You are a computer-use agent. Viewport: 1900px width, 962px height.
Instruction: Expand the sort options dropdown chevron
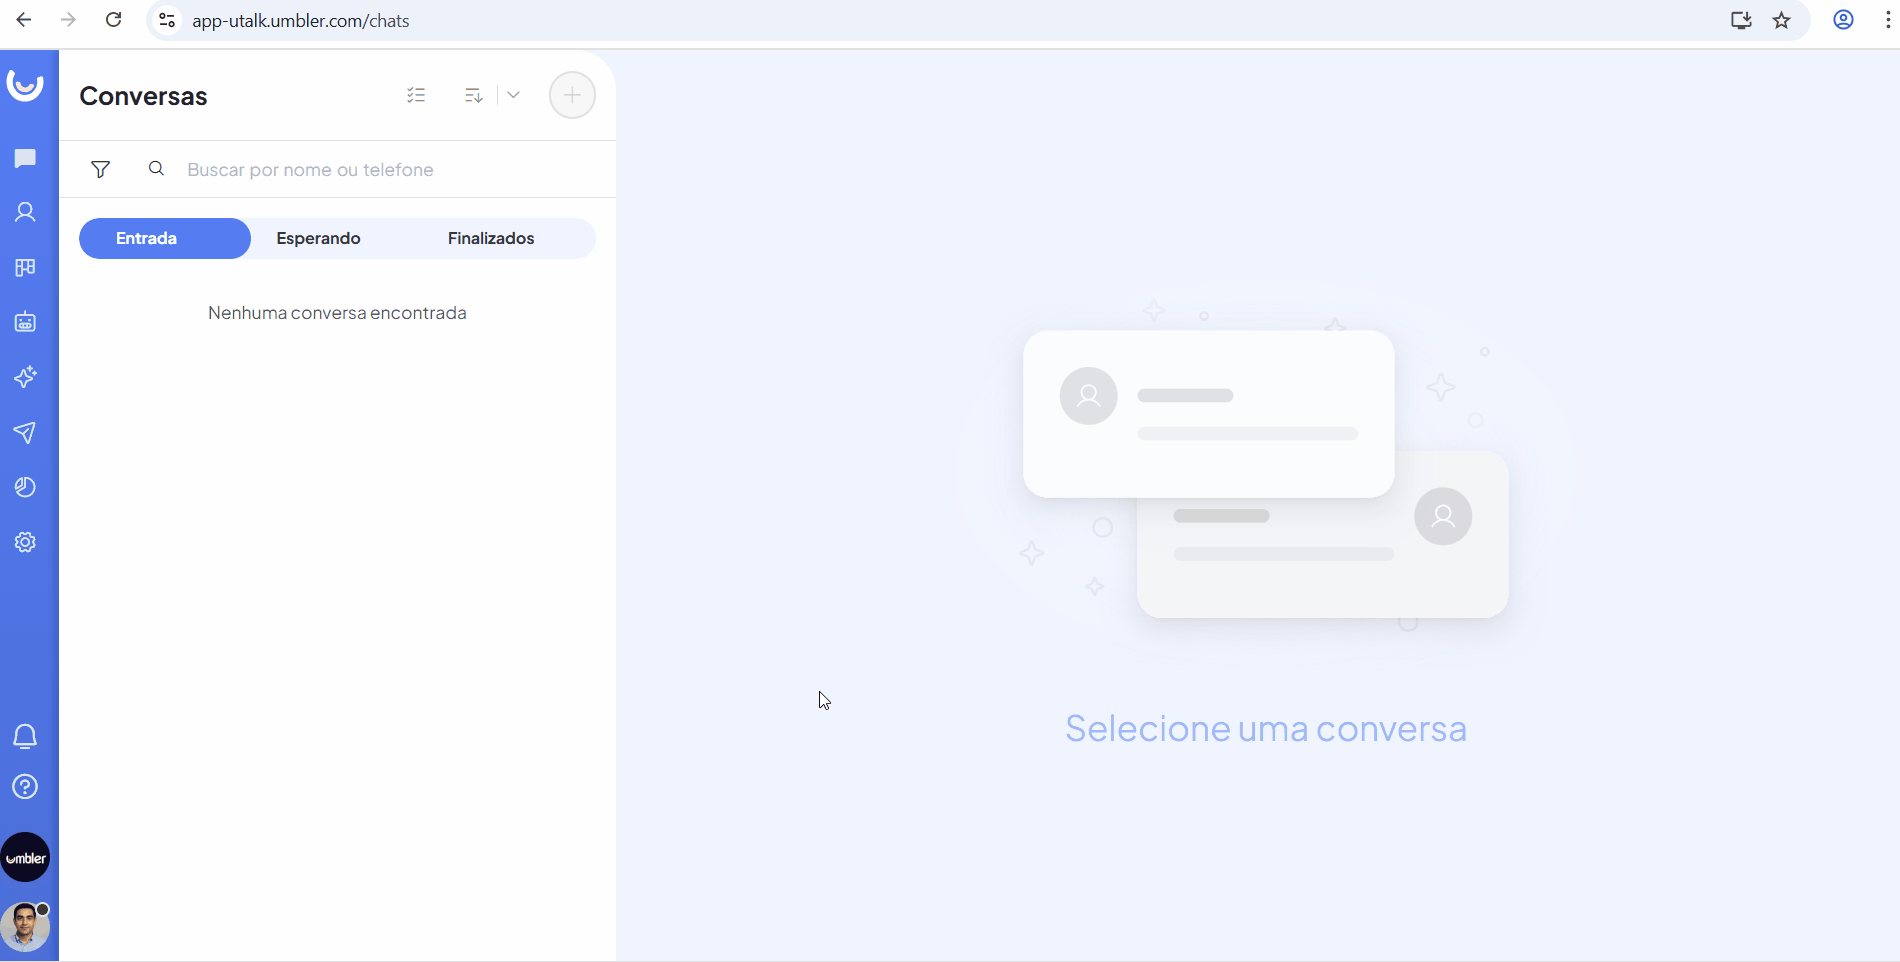coord(513,95)
